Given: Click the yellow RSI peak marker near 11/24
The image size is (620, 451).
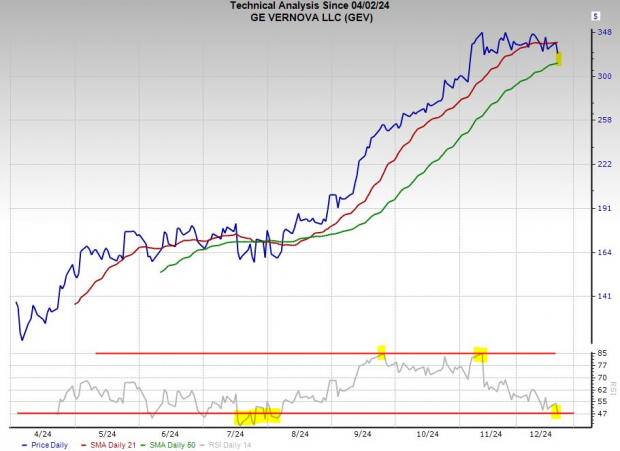Looking at the screenshot, I should click(x=480, y=353).
